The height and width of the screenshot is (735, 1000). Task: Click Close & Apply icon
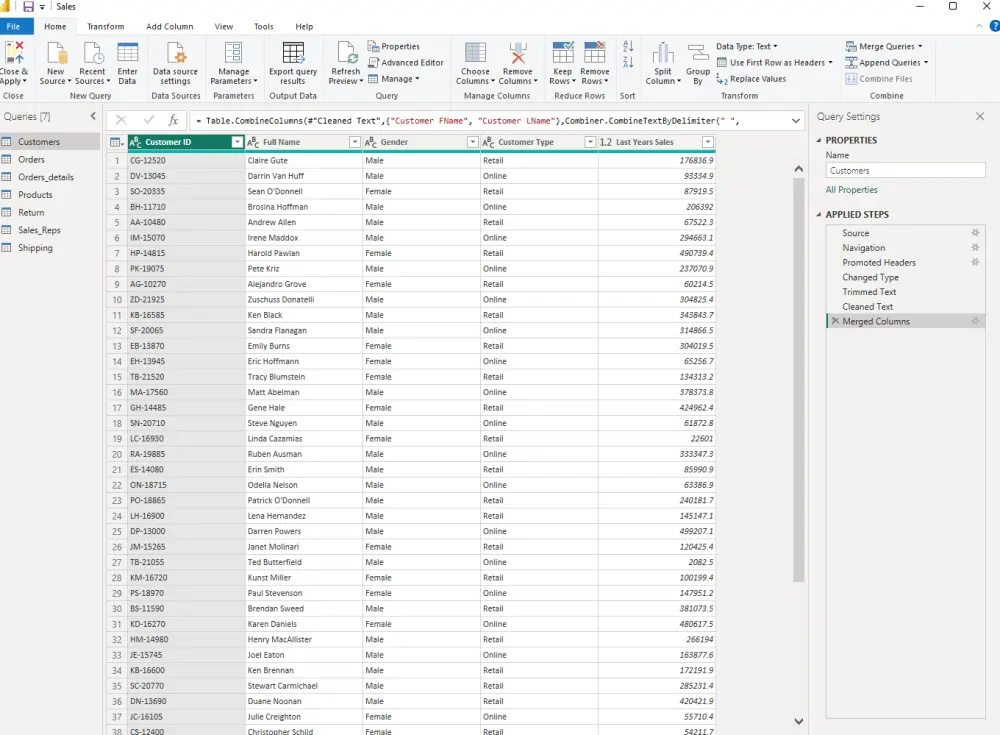[x=13, y=52]
